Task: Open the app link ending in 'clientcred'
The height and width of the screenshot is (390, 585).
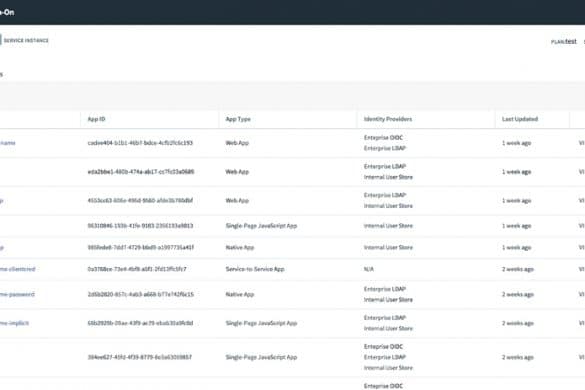Action: tap(17, 269)
